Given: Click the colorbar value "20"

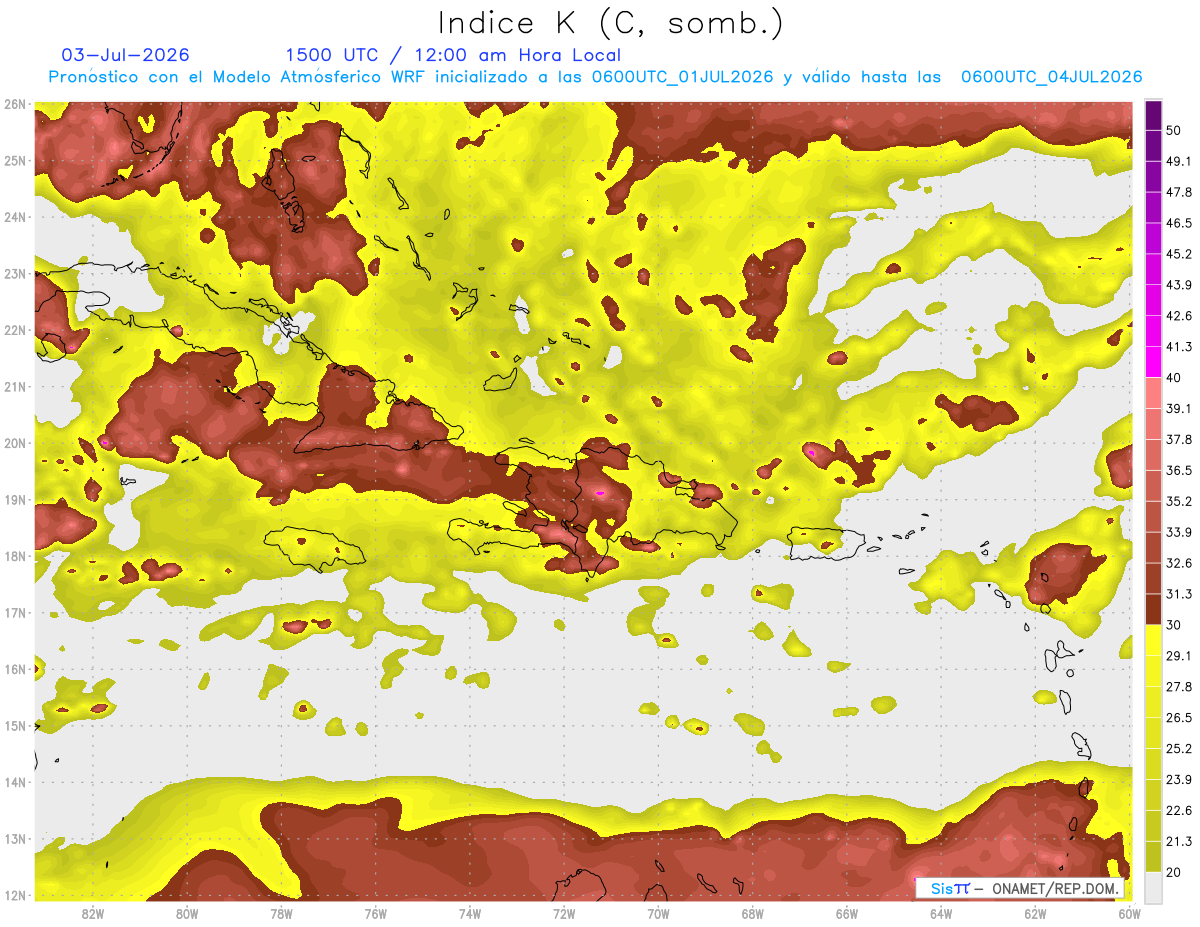Looking at the screenshot, I should tap(1174, 872).
